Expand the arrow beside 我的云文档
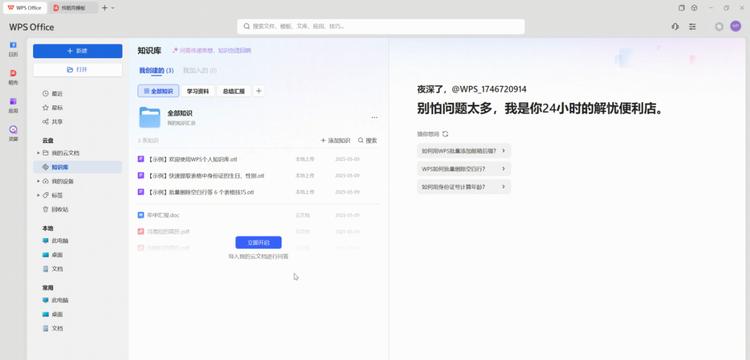750x360 pixels. pos(38,153)
